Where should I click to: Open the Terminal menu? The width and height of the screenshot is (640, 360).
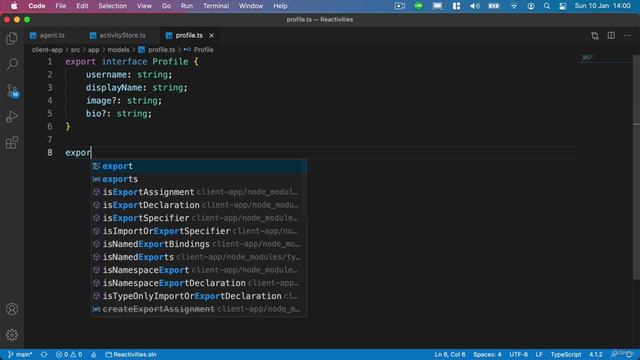tap(216, 6)
